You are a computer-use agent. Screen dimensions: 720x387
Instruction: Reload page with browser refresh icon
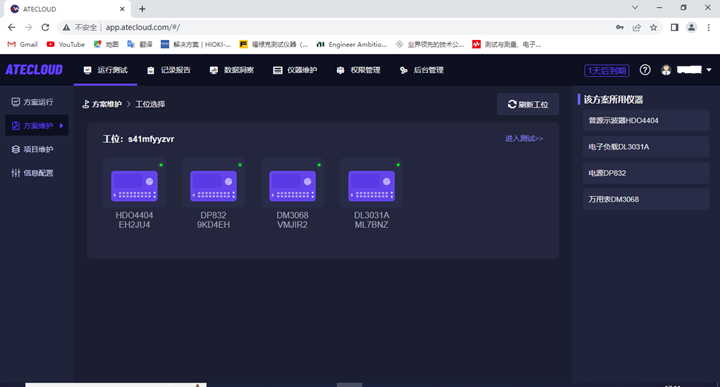click(45, 28)
